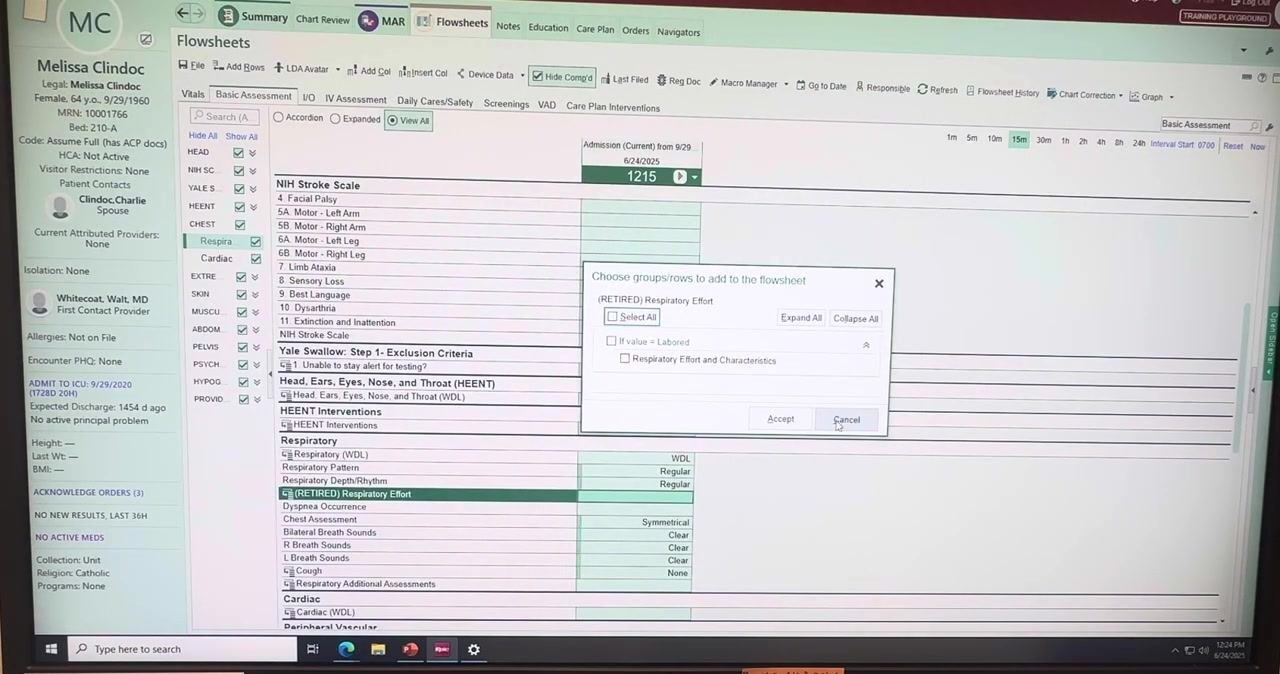Open the LDA Avatar tool
Viewport: 1280px width, 674px height.
[307, 69]
